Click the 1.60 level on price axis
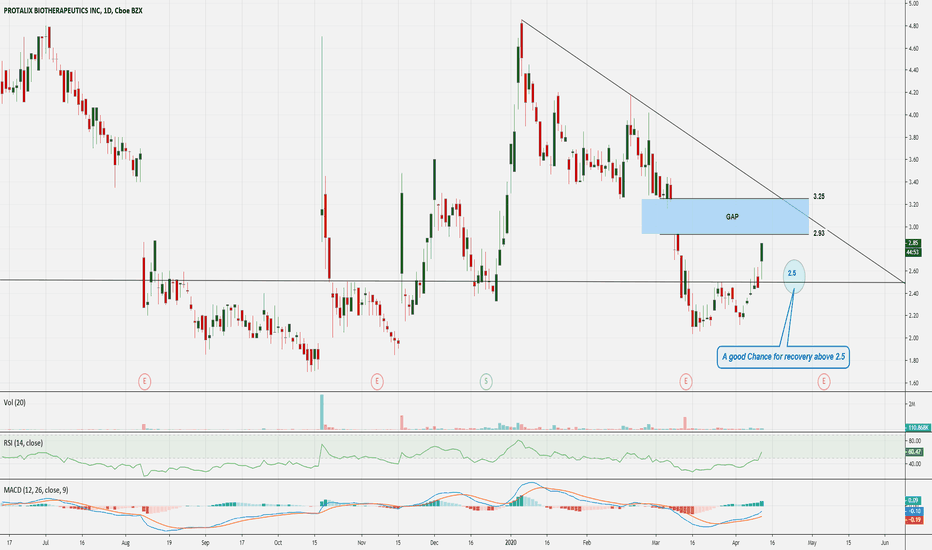 point(913,383)
